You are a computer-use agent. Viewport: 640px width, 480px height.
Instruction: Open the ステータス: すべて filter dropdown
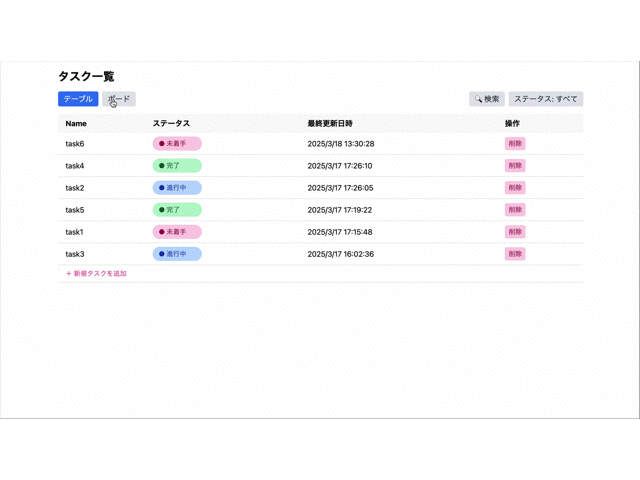click(545, 99)
